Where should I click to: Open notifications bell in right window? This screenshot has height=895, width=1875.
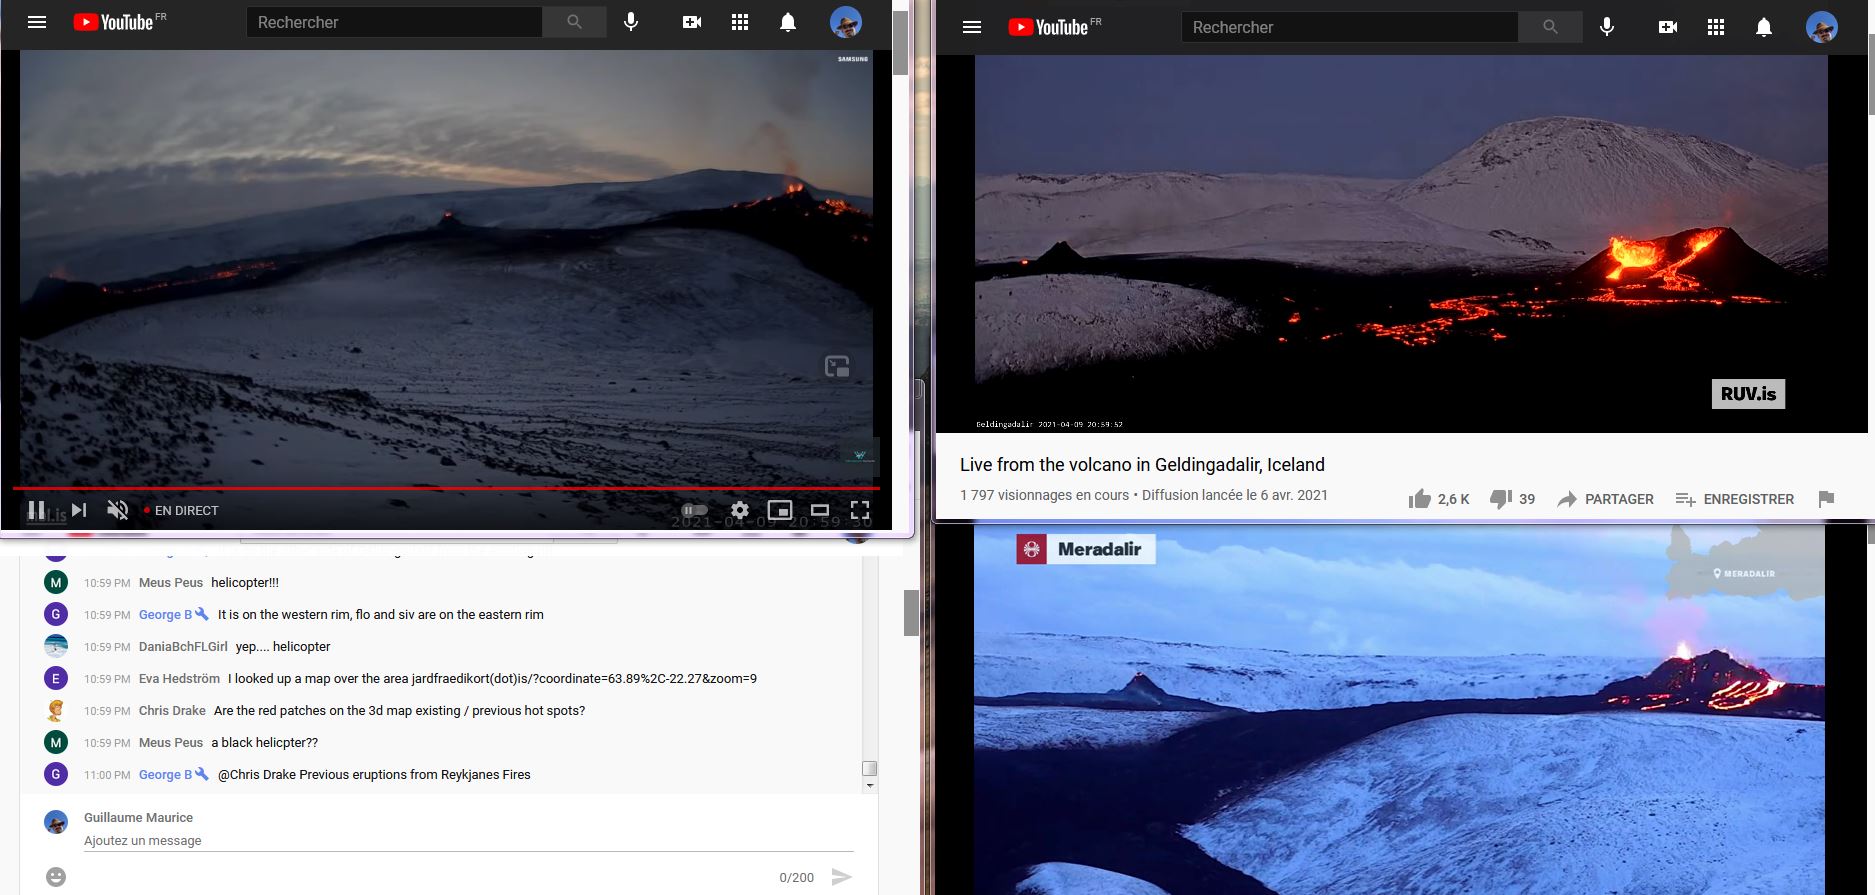1764,27
